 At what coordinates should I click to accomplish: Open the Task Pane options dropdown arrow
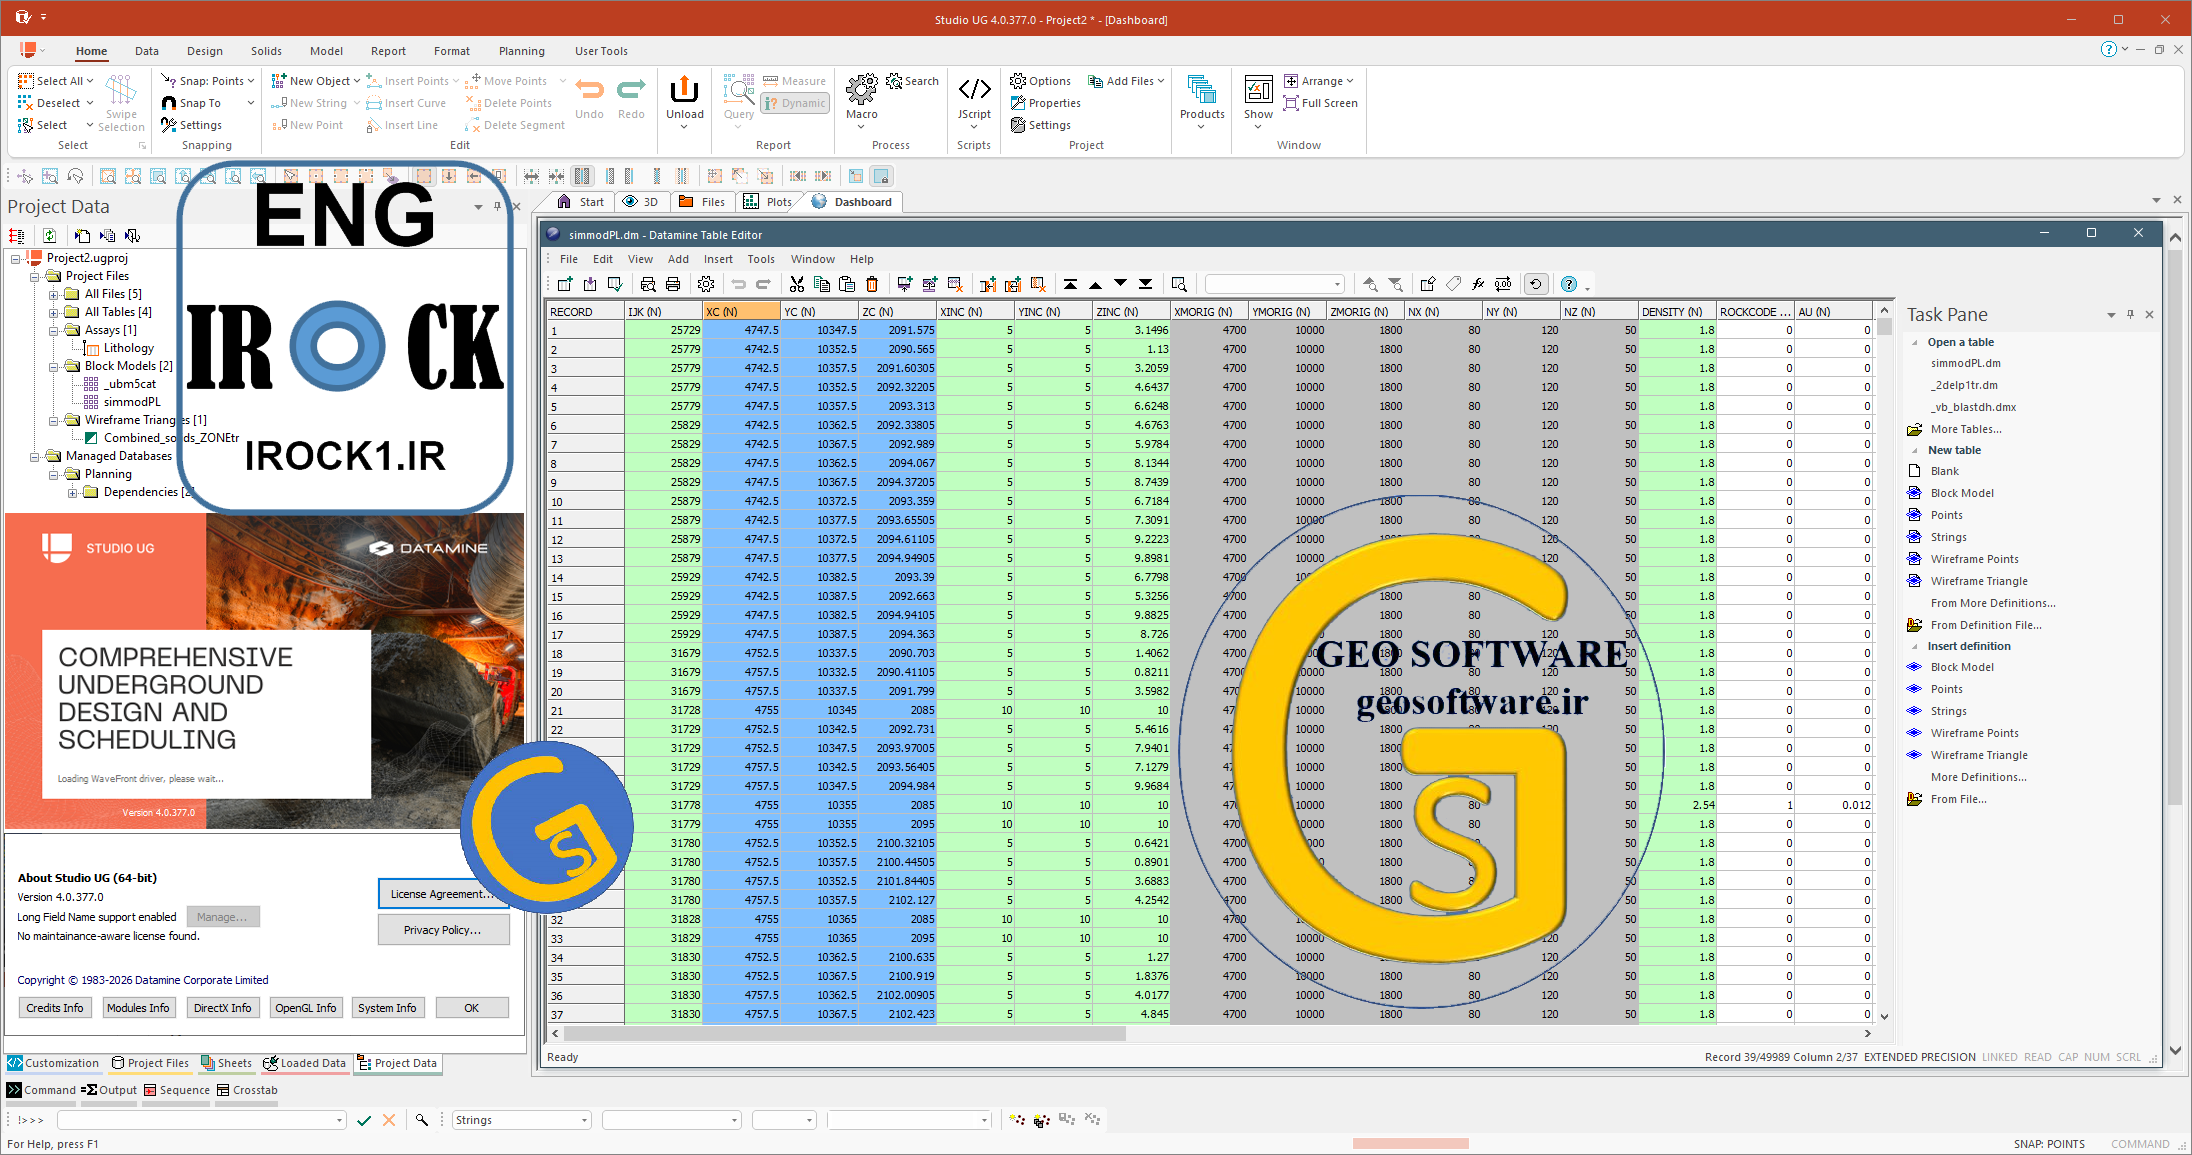click(2111, 315)
